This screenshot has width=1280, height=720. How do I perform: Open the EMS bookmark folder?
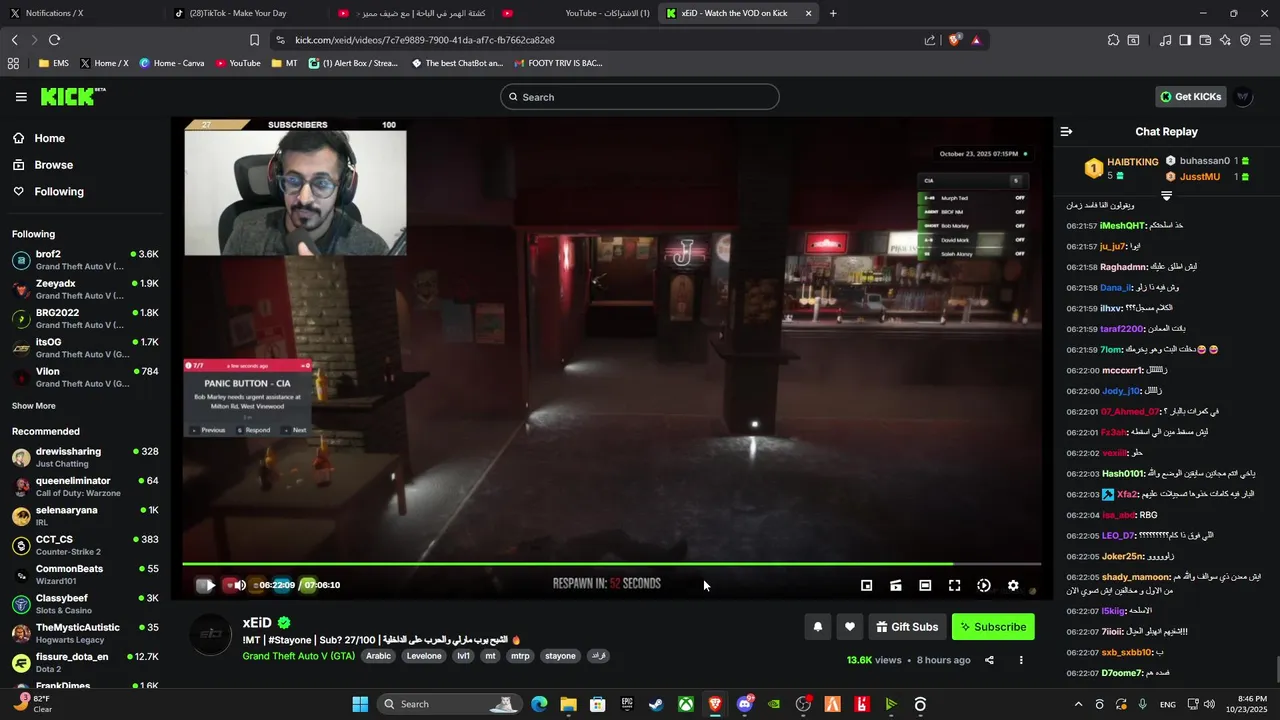pos(54,63)
